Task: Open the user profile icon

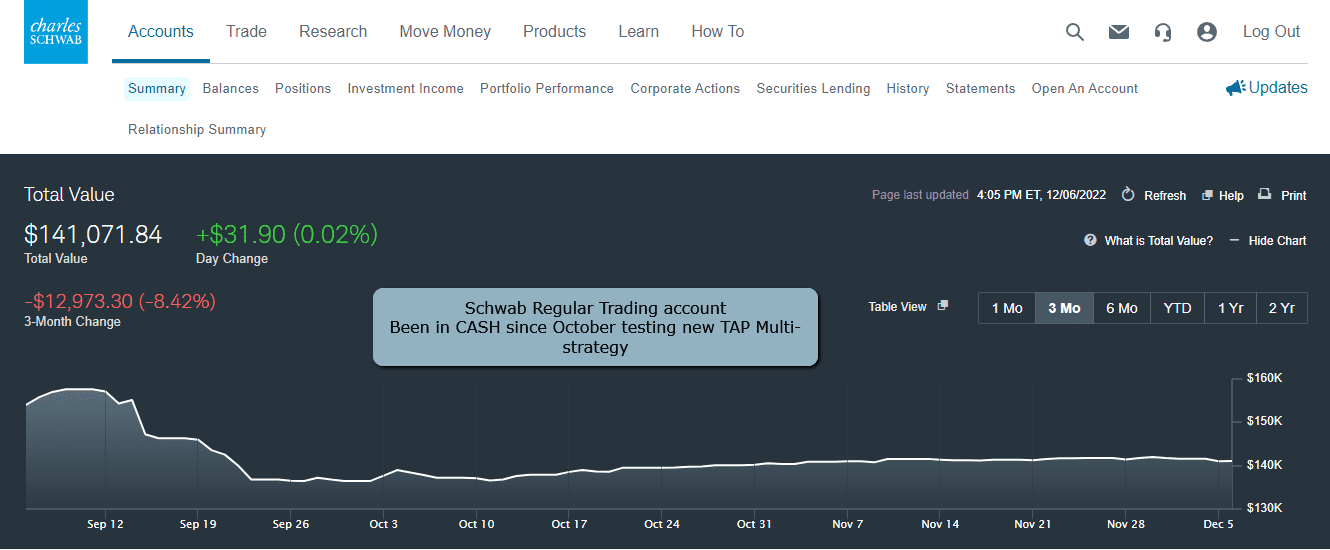Action: coord(1207,32)
